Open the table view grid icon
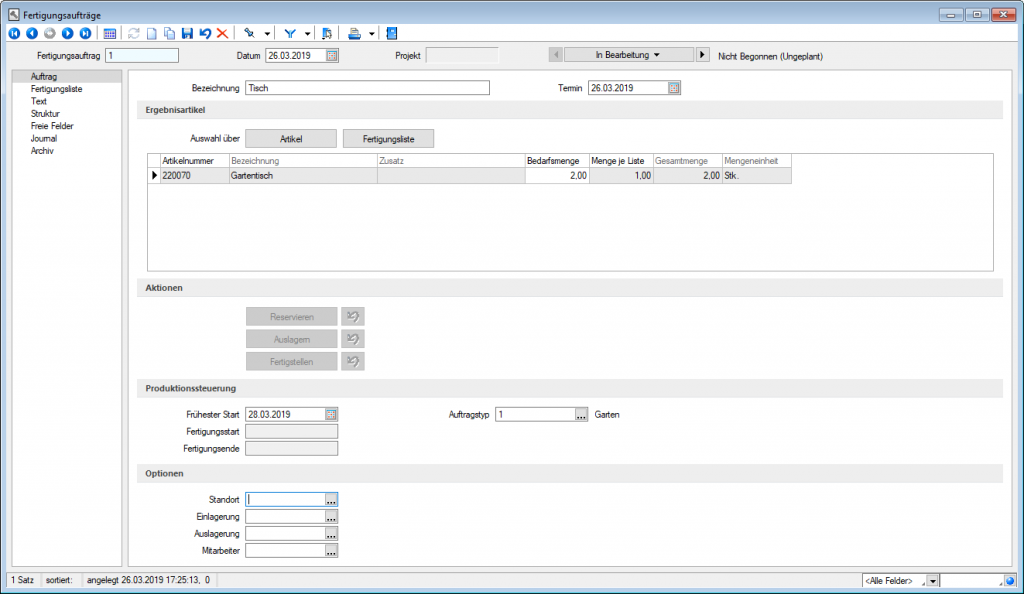 (110, 33)
